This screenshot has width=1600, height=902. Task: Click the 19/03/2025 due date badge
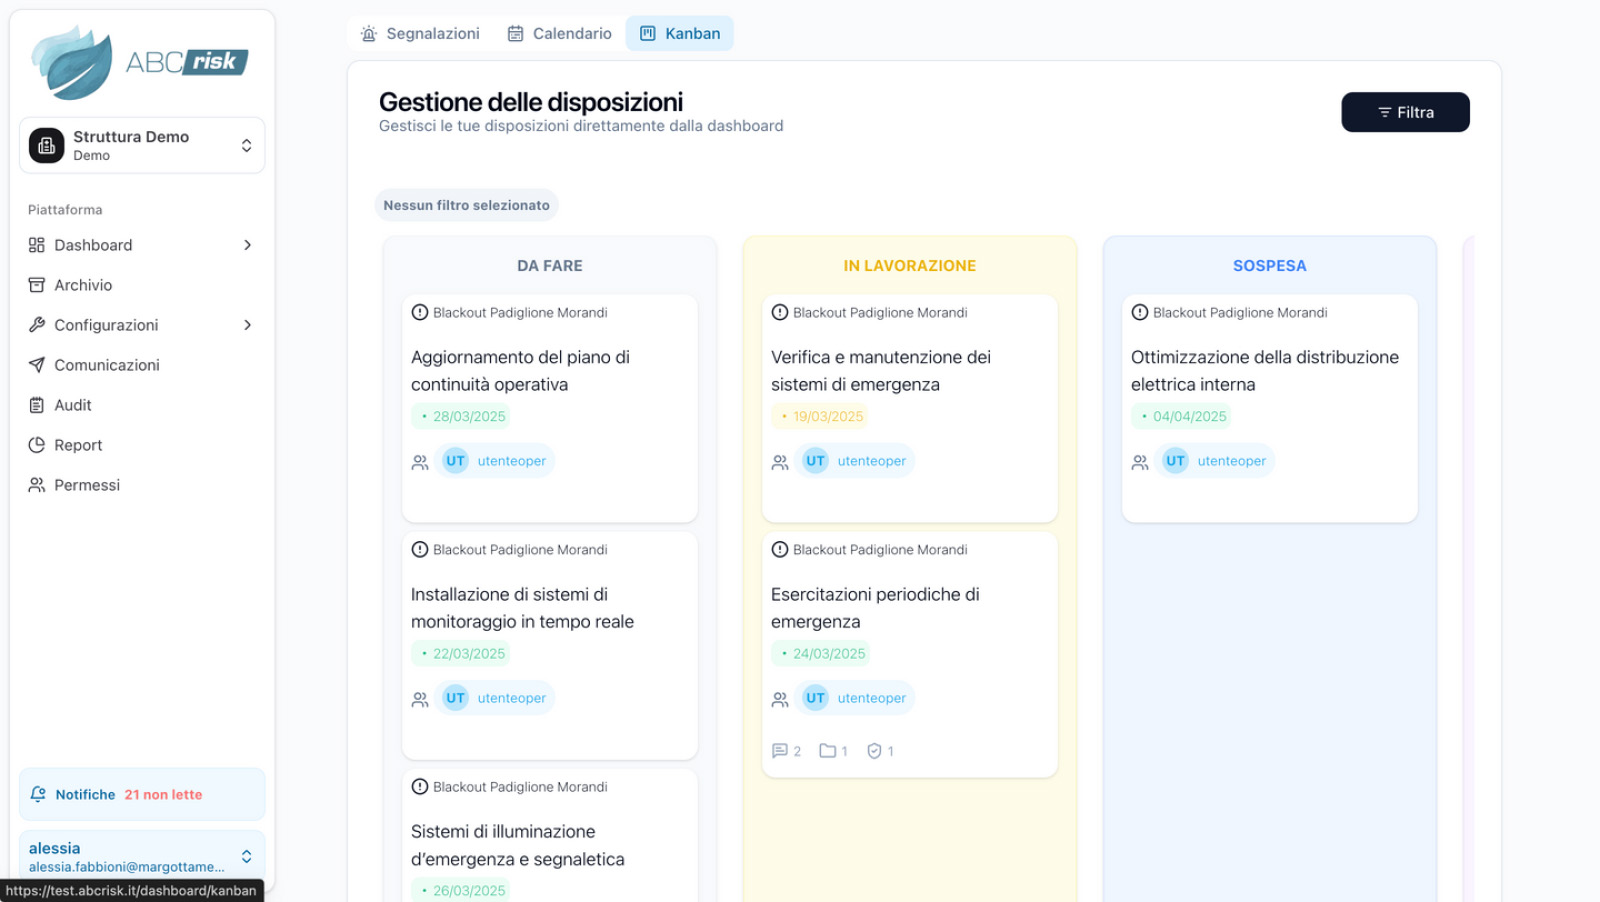pyautogui.click(x=820, y=416)
